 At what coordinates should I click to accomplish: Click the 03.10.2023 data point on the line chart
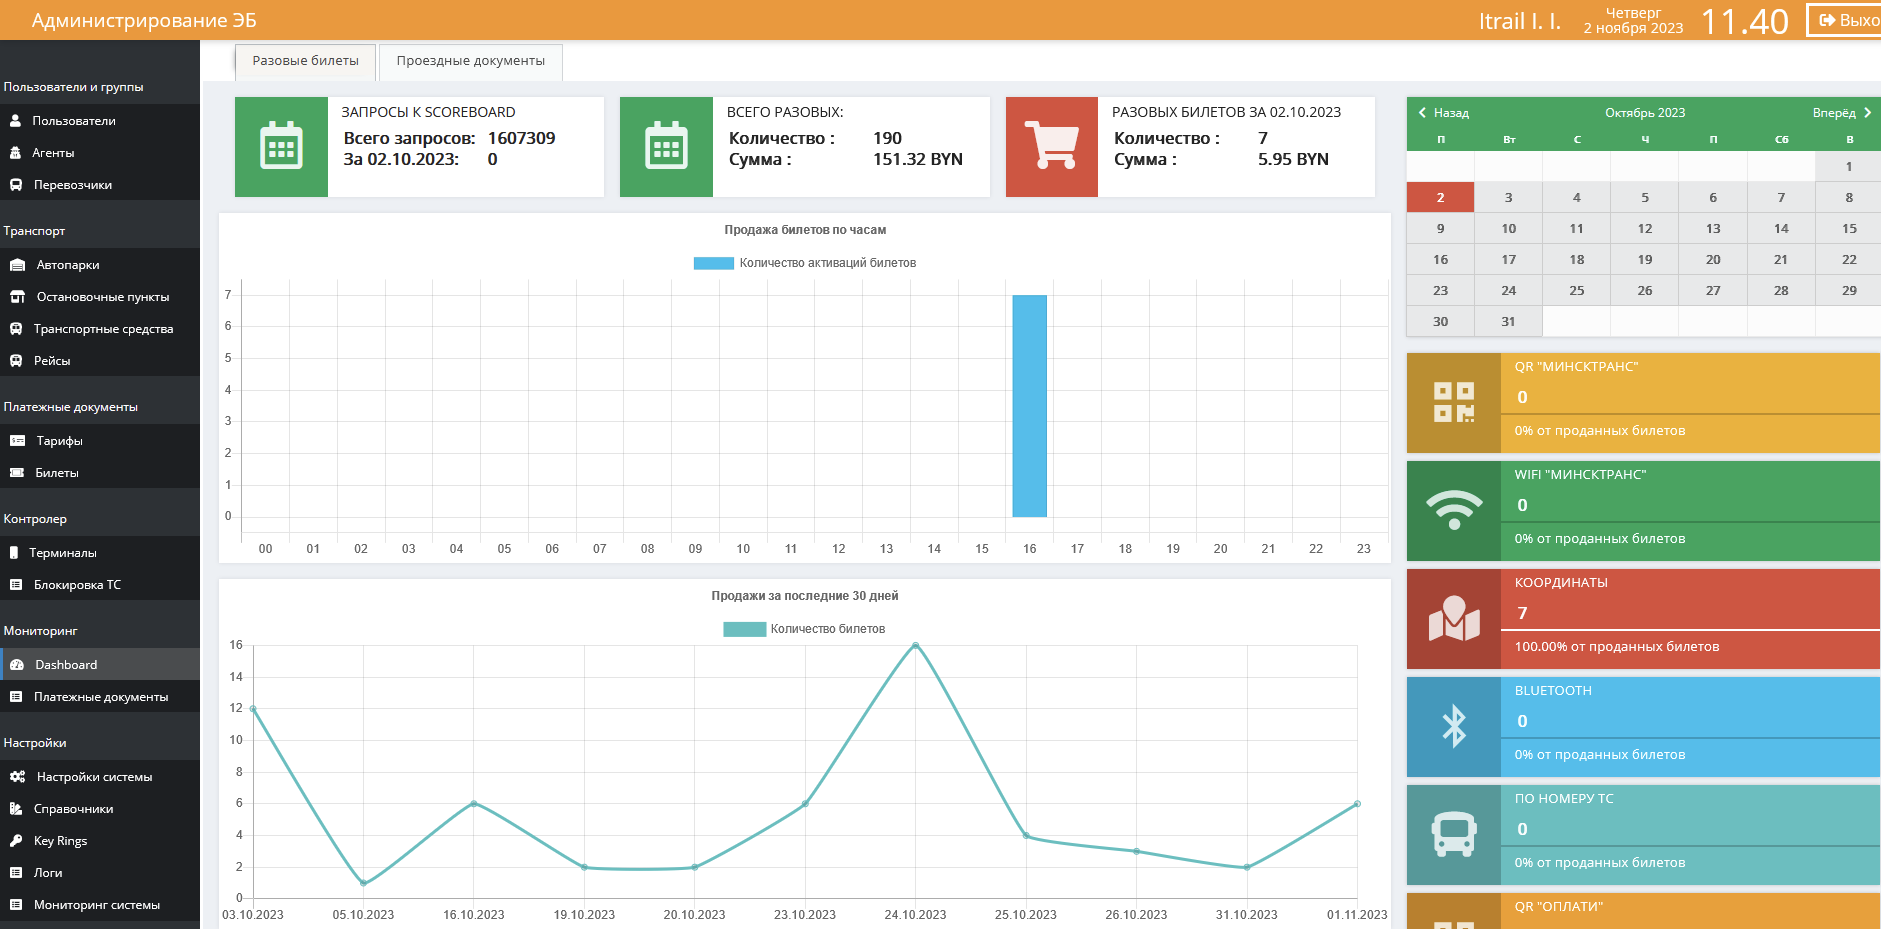[253, 709]
